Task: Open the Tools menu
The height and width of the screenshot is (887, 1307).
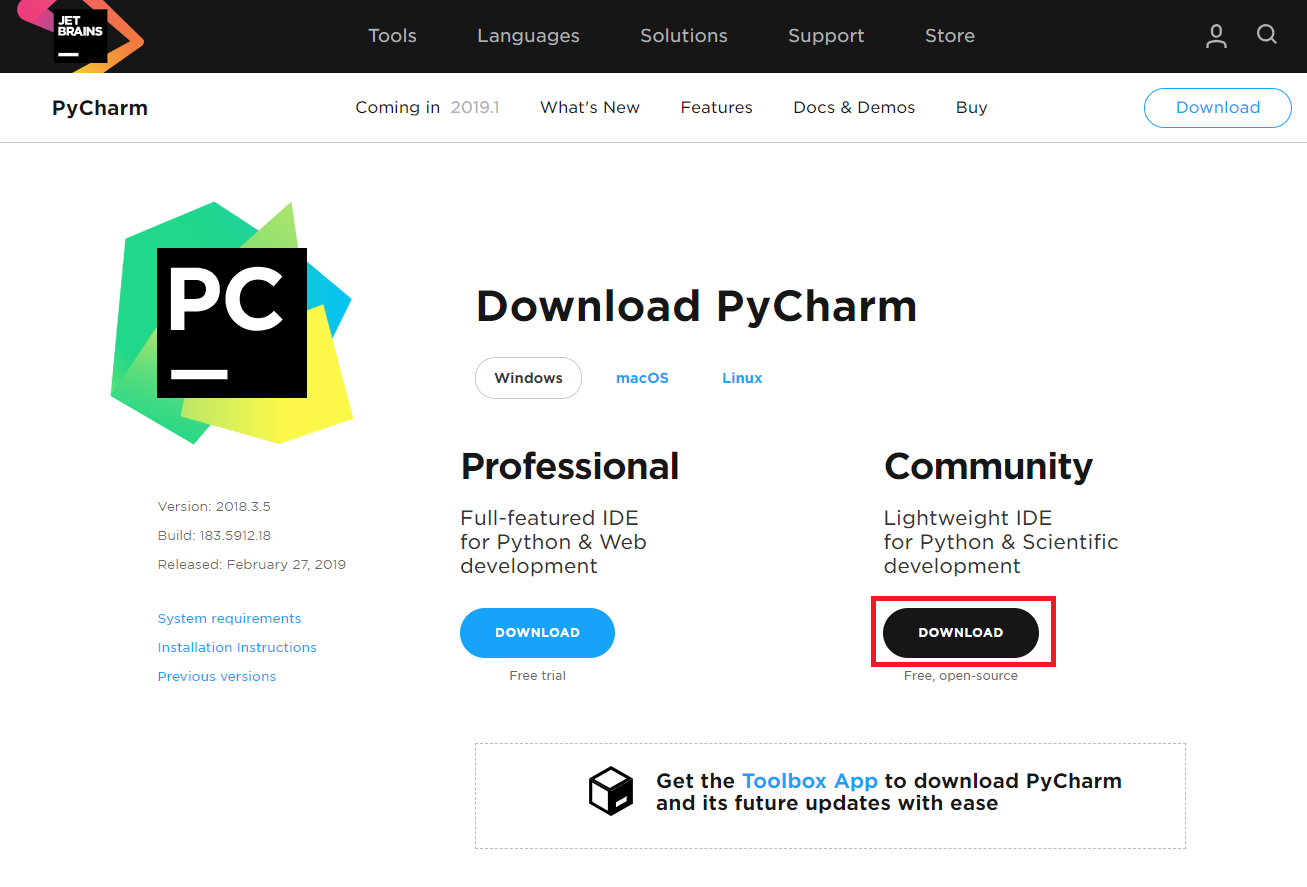Action: coord(392,36)
